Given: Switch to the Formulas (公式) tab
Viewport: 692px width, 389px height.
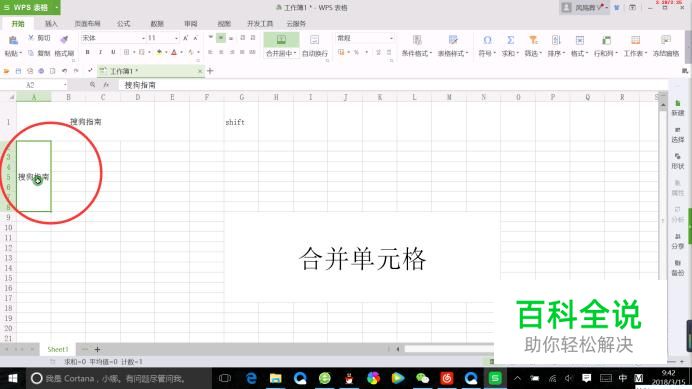Looking at the screenshot, I should (x=124, y=23).
